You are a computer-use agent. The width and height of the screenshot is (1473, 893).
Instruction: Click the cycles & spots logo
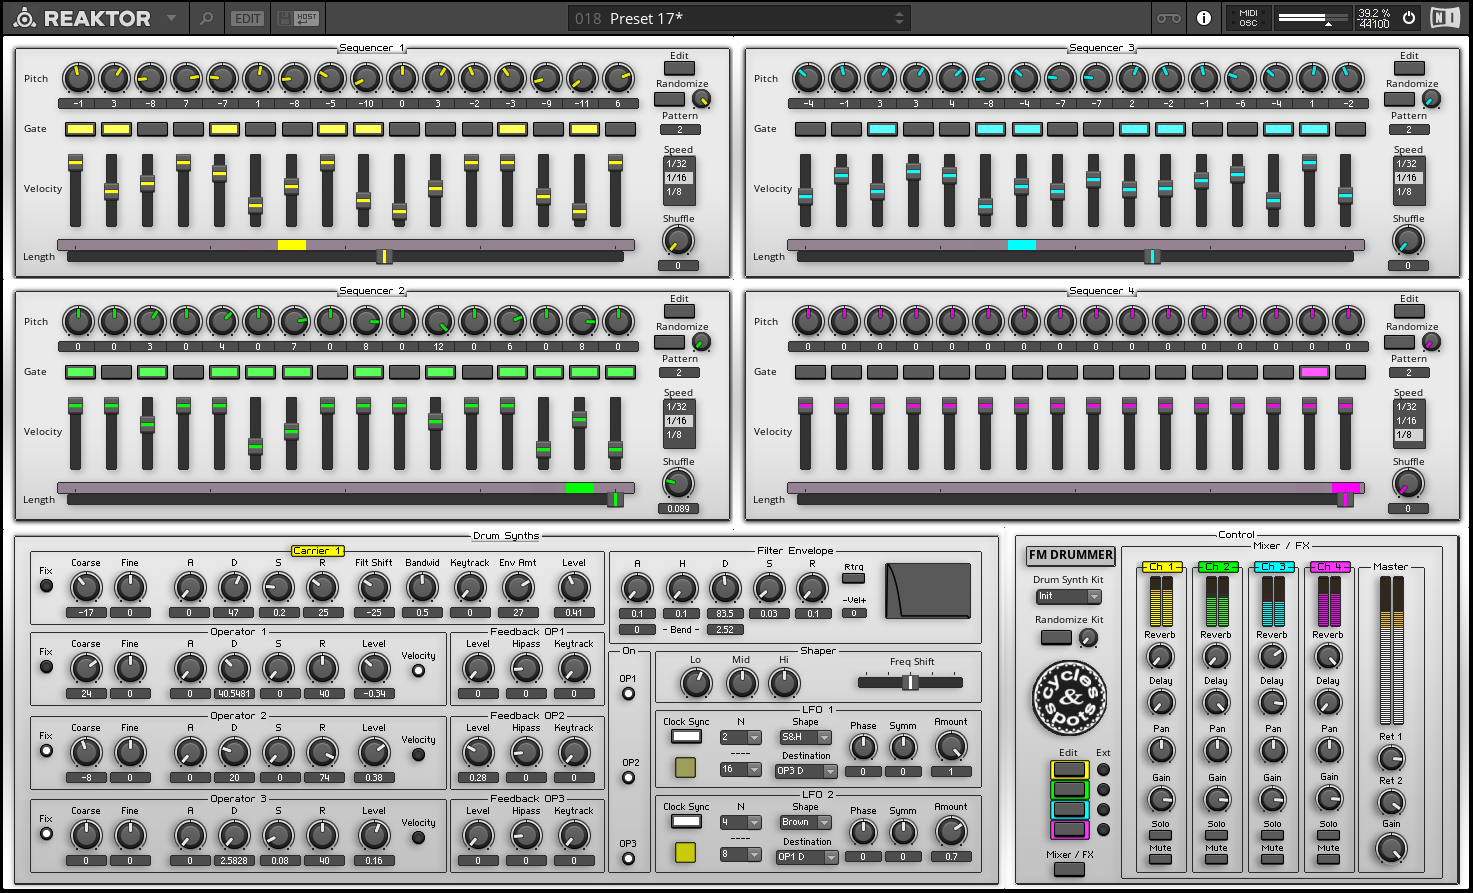coord(1069,696)
